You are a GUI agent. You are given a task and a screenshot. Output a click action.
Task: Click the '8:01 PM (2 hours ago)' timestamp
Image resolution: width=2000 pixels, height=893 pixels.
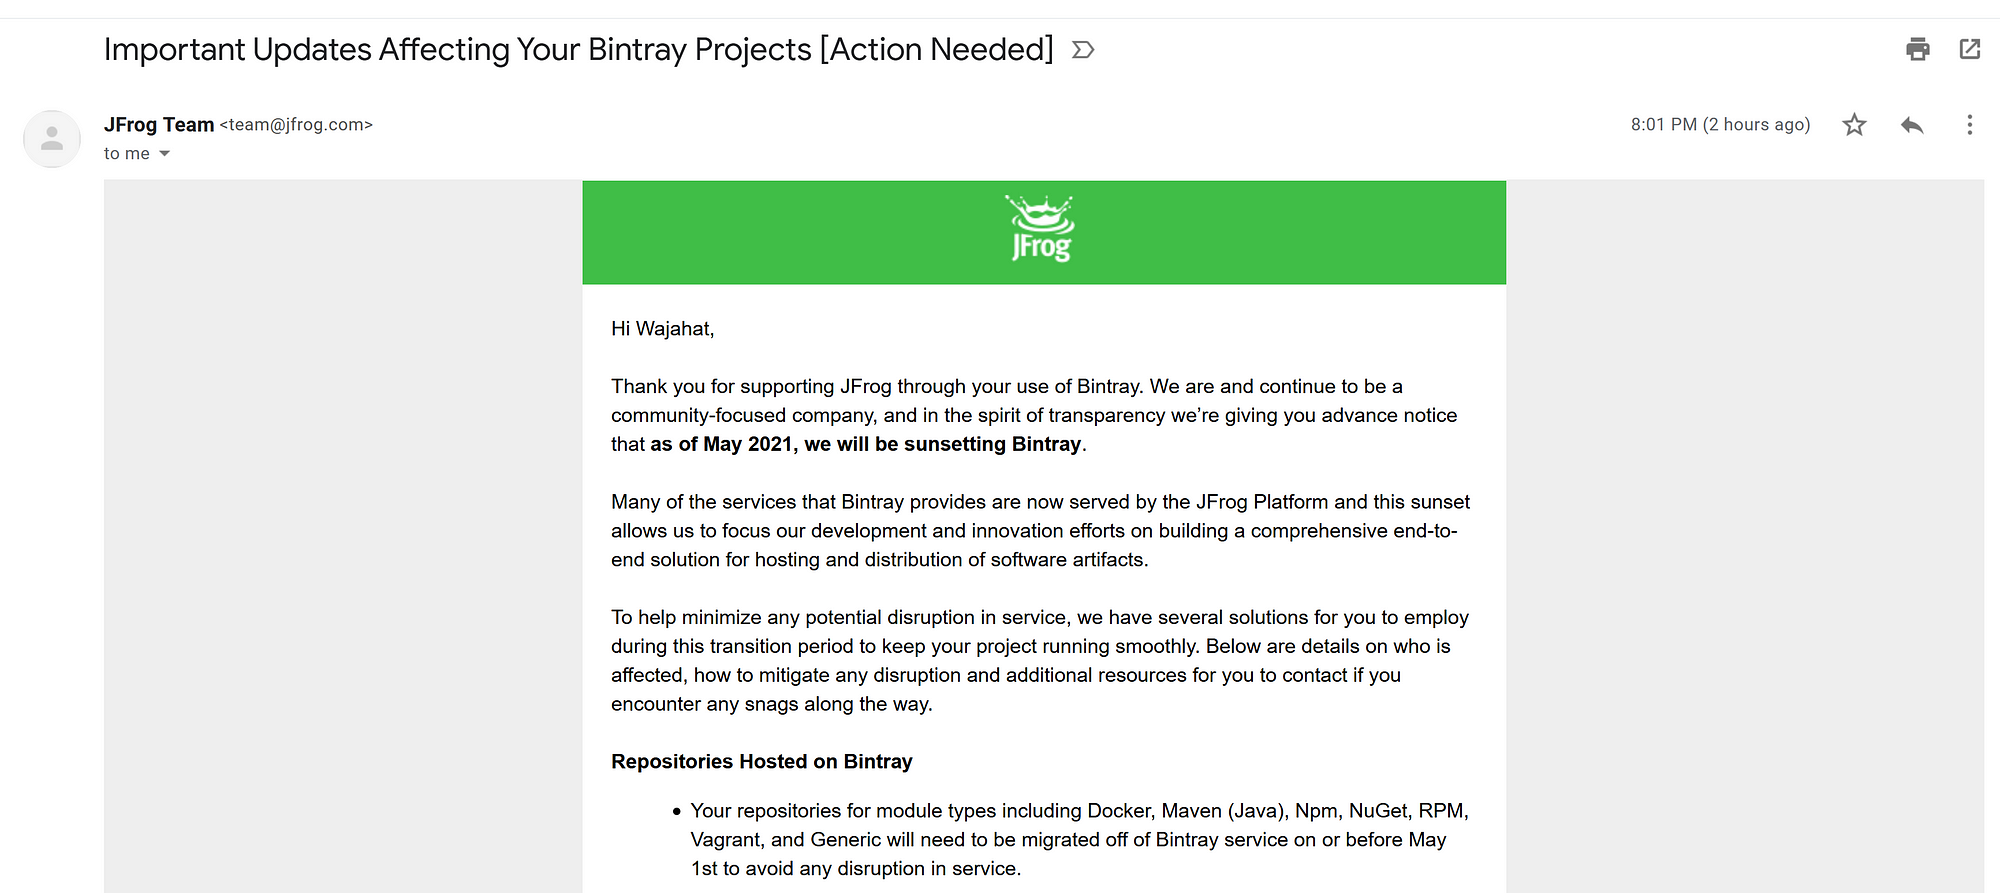1720,125
